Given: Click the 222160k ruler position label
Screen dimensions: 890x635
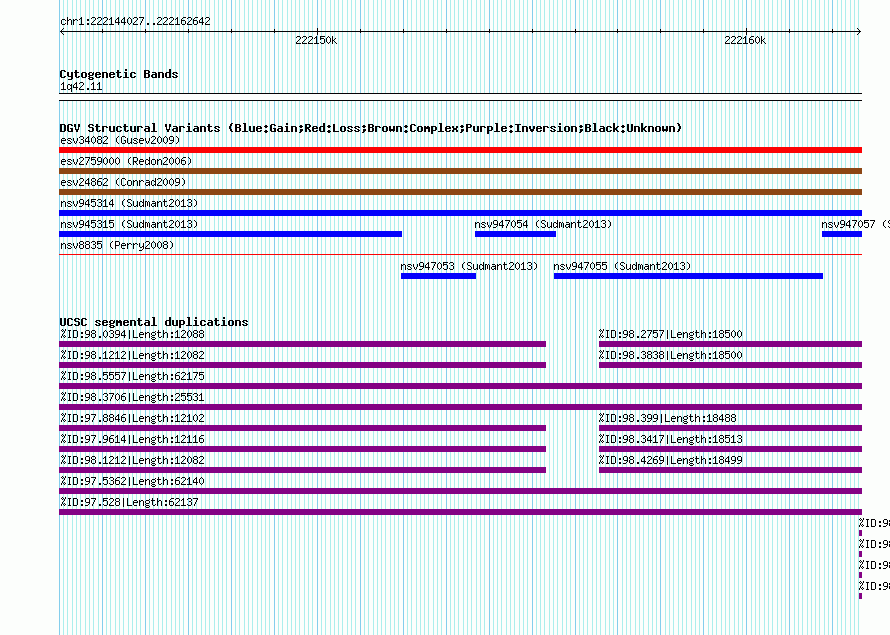Looking at the screenshot, I should point(745,40).
